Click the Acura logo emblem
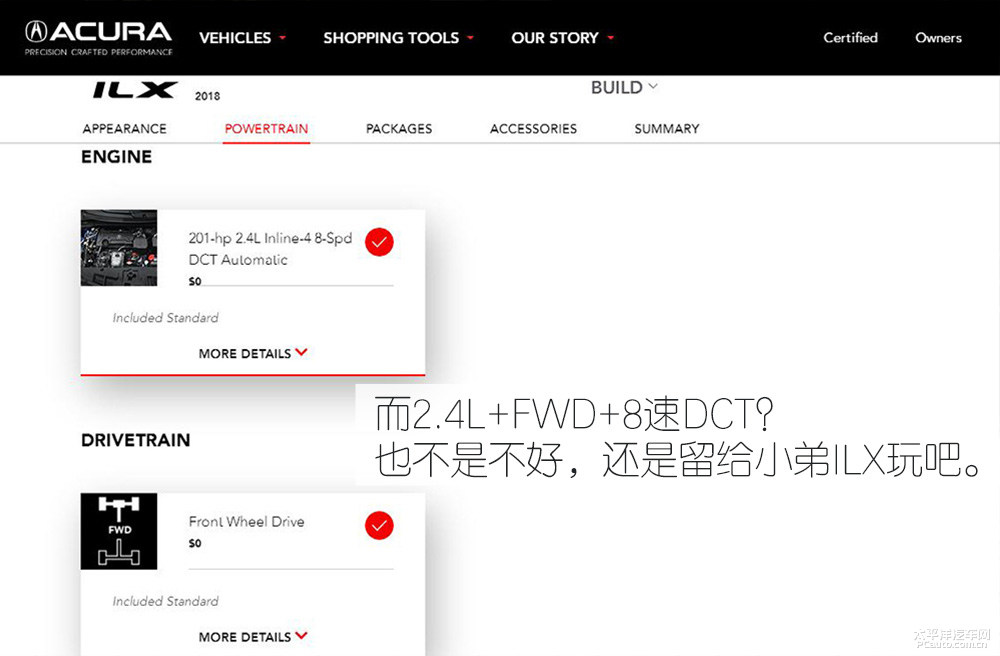The image size is (1000, 656). point(36,31)
